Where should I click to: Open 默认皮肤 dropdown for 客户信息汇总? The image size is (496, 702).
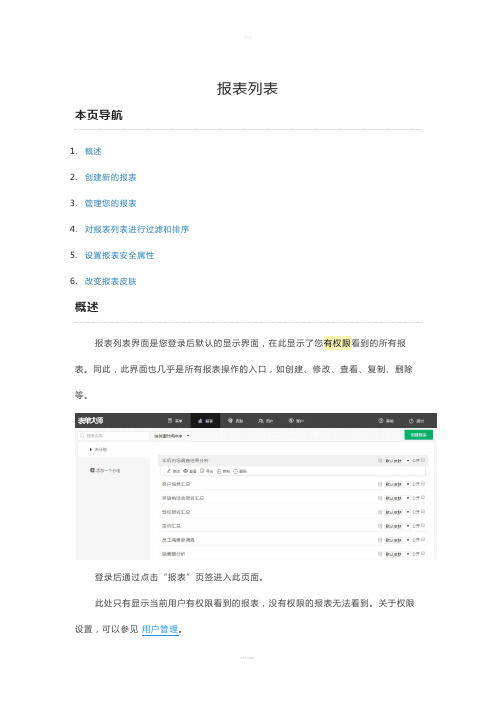pyautogui.click(x=397, y=484)
